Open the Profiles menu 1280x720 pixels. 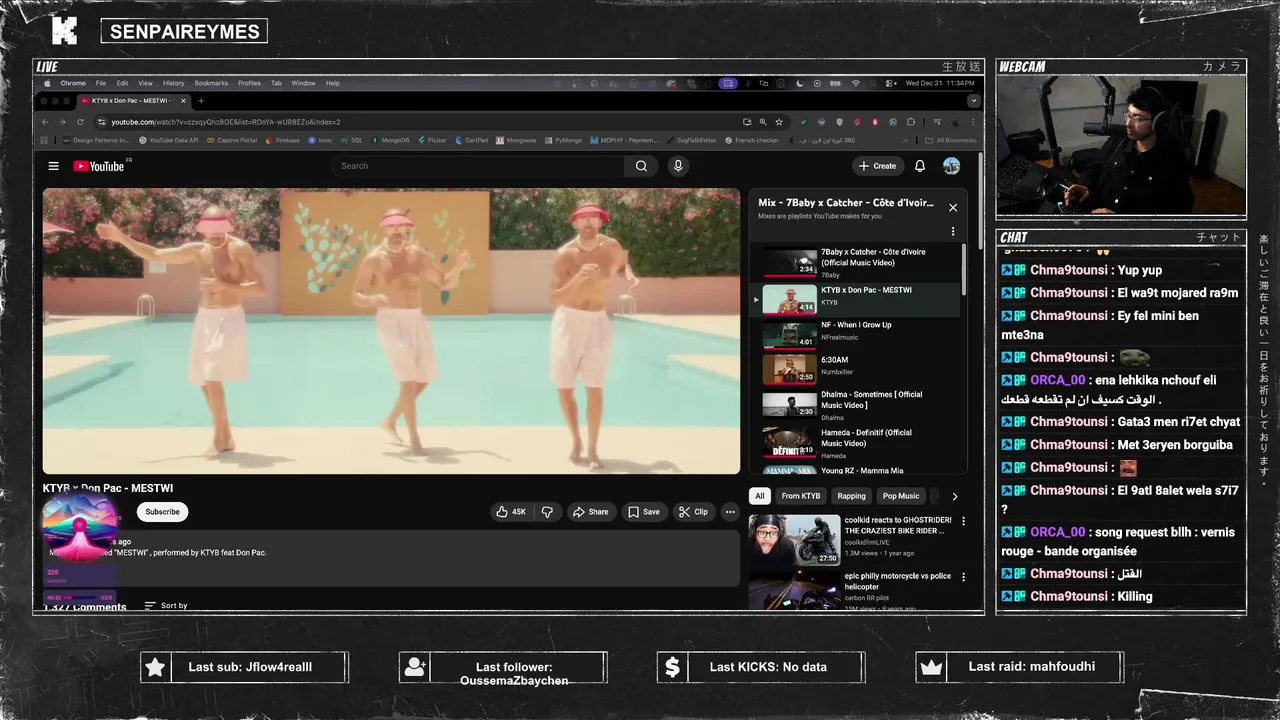click(x=249, y=83)
